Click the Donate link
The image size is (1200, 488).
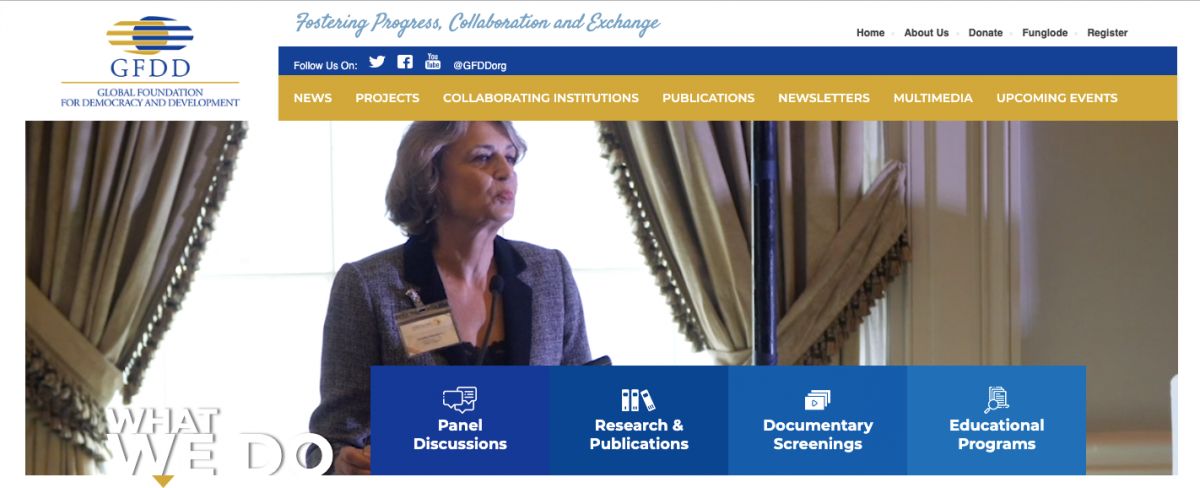coord(985,33)
